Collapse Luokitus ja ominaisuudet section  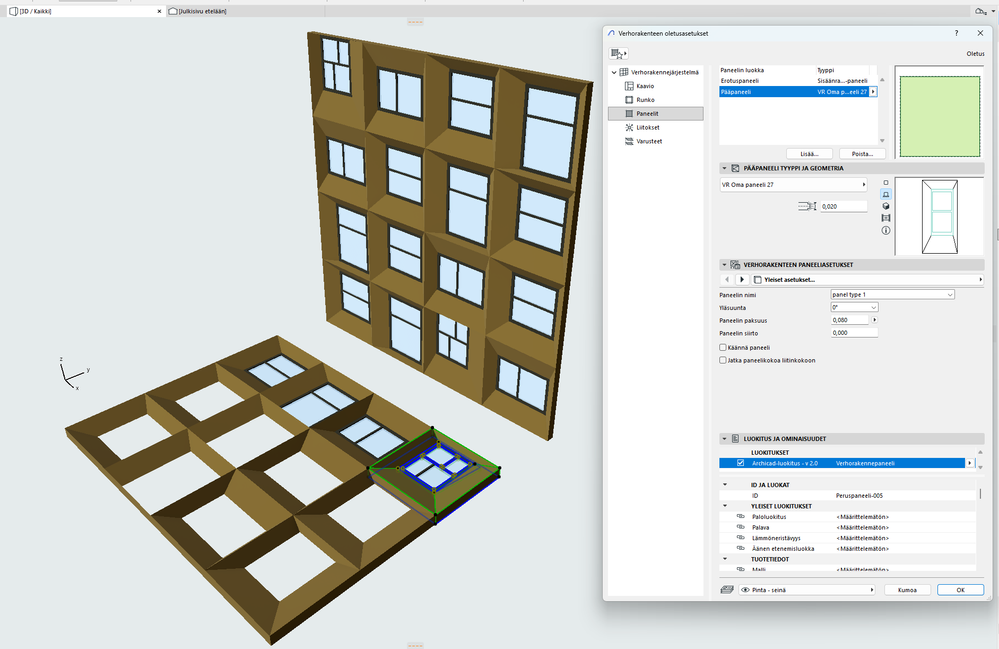[x=724, y=438]
